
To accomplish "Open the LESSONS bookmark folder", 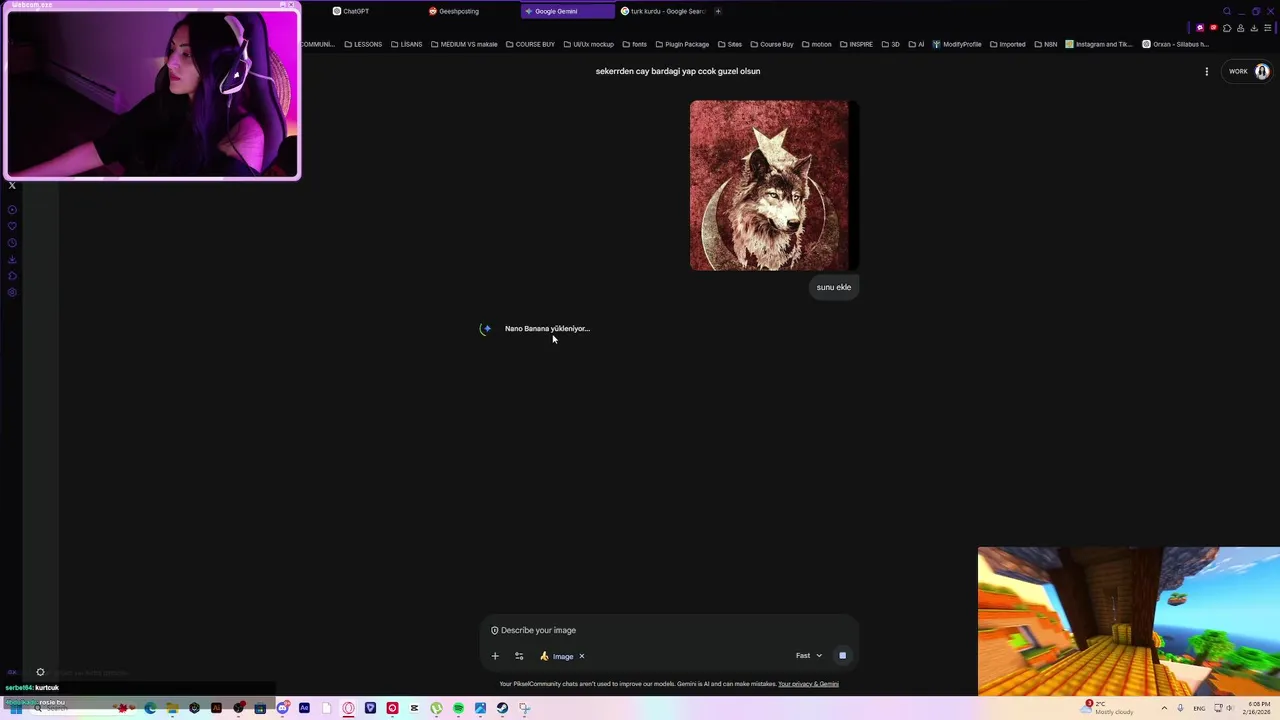I will coord(363,44).
